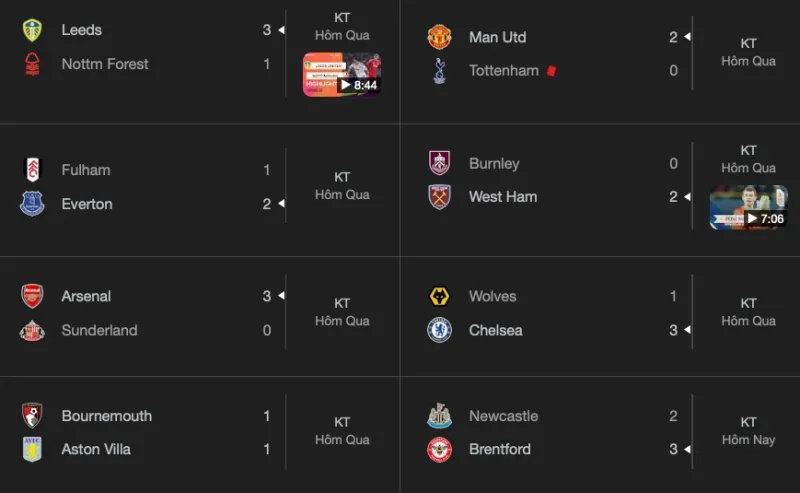
Task: Open Newcastle vs Brentford 'Hôm Nay' status
Action: (x=748, y=431)
